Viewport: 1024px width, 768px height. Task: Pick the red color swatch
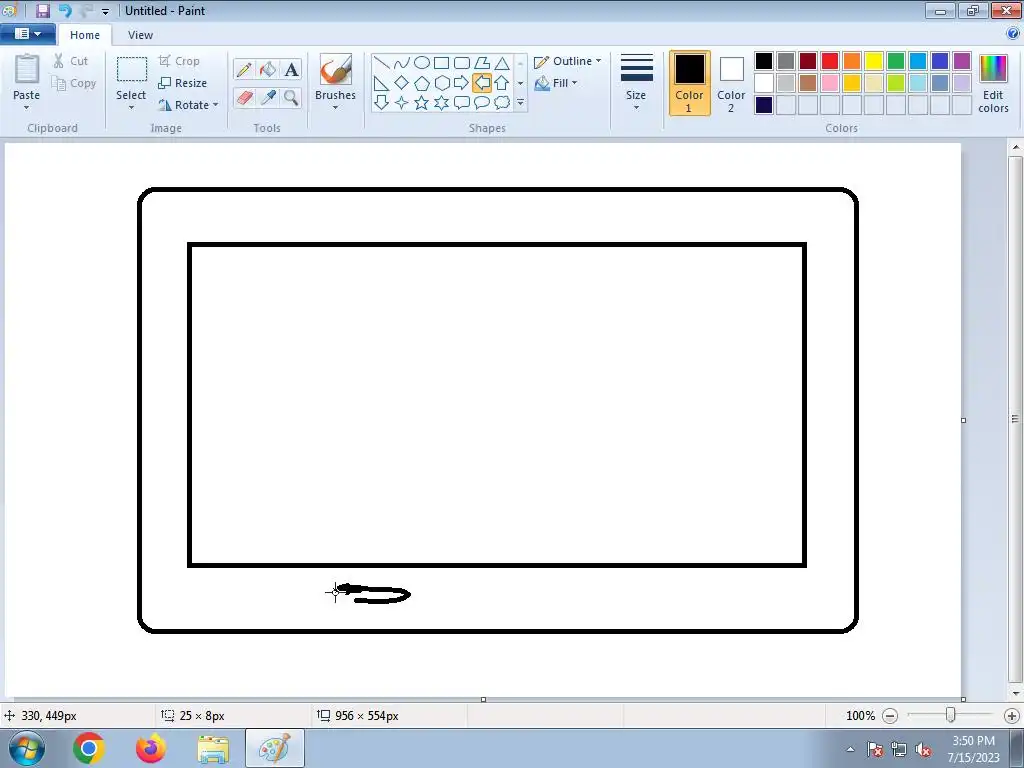(830, 61)
